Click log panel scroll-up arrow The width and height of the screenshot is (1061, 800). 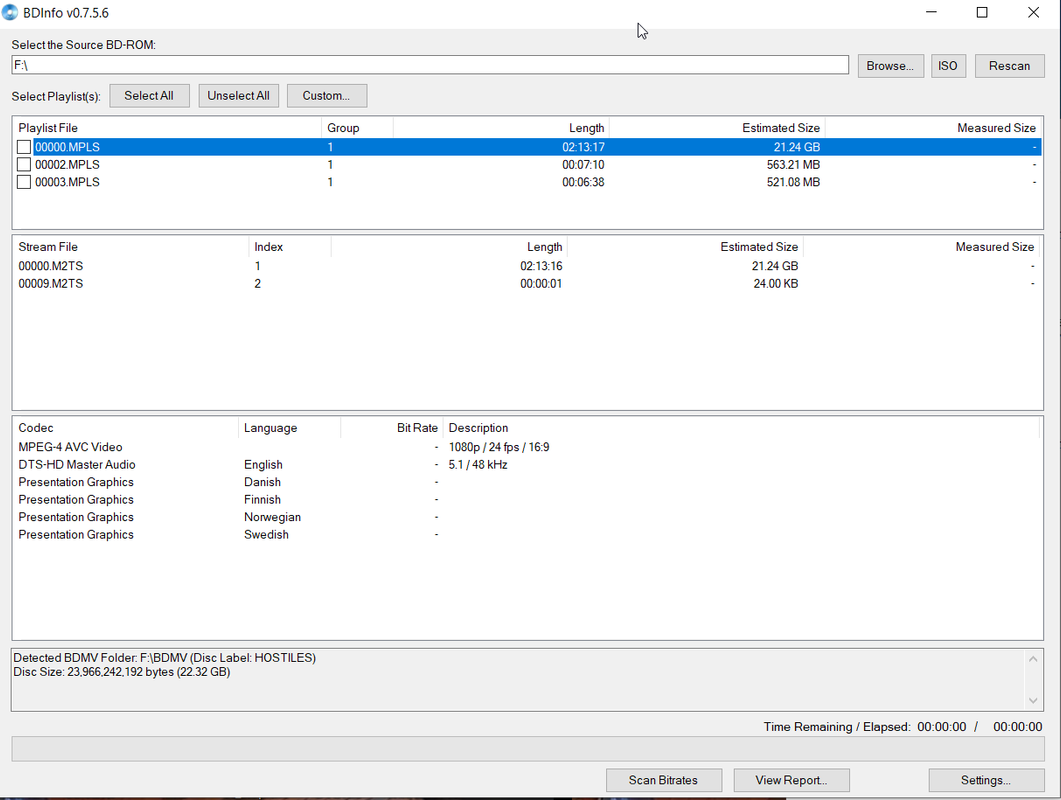[1033, 659]
